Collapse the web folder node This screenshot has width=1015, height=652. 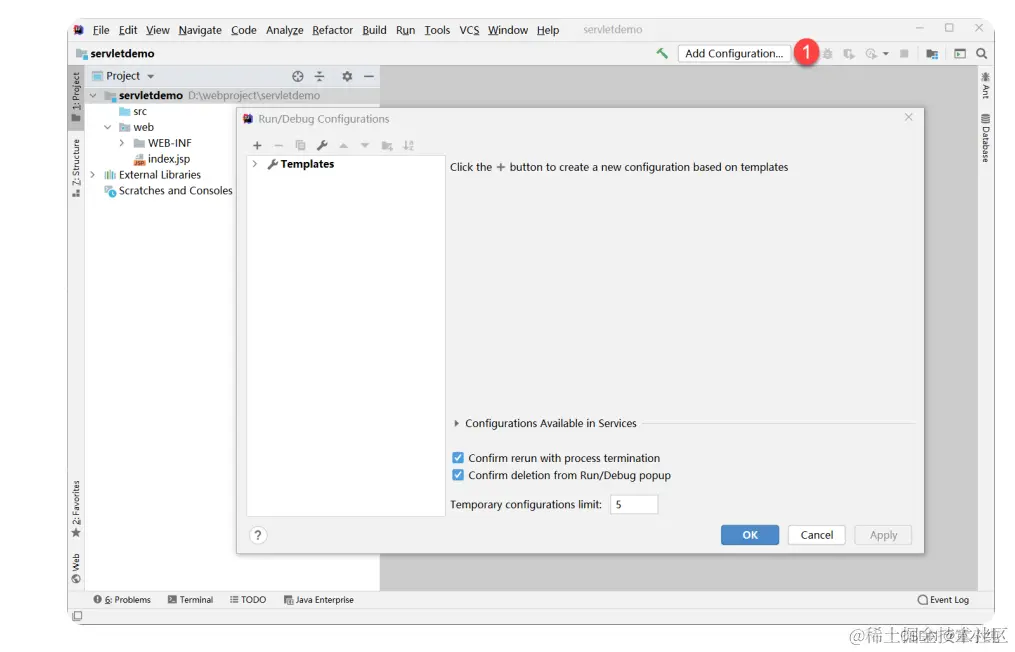pos(107,128)
